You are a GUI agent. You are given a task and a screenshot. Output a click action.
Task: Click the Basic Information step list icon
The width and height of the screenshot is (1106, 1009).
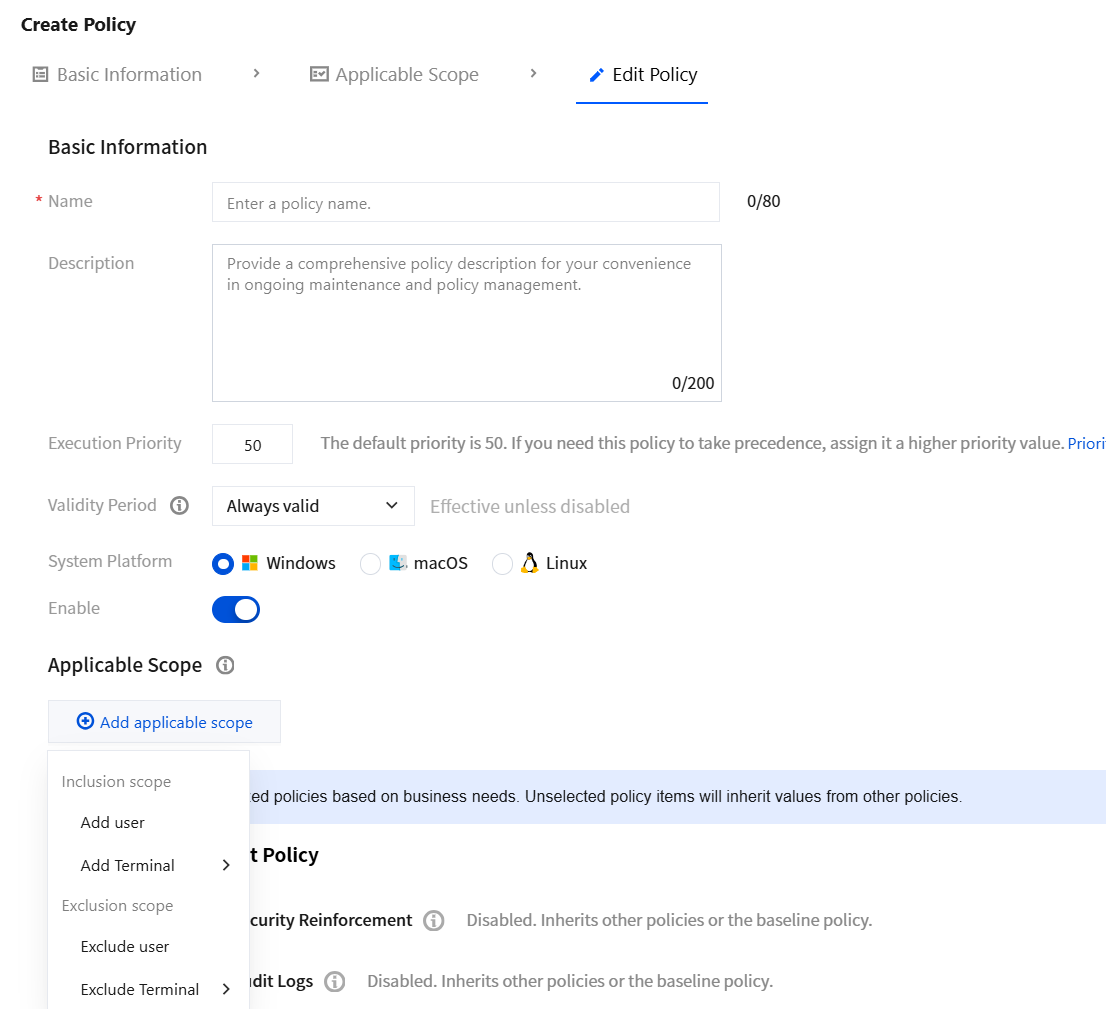tap(40, 74)
